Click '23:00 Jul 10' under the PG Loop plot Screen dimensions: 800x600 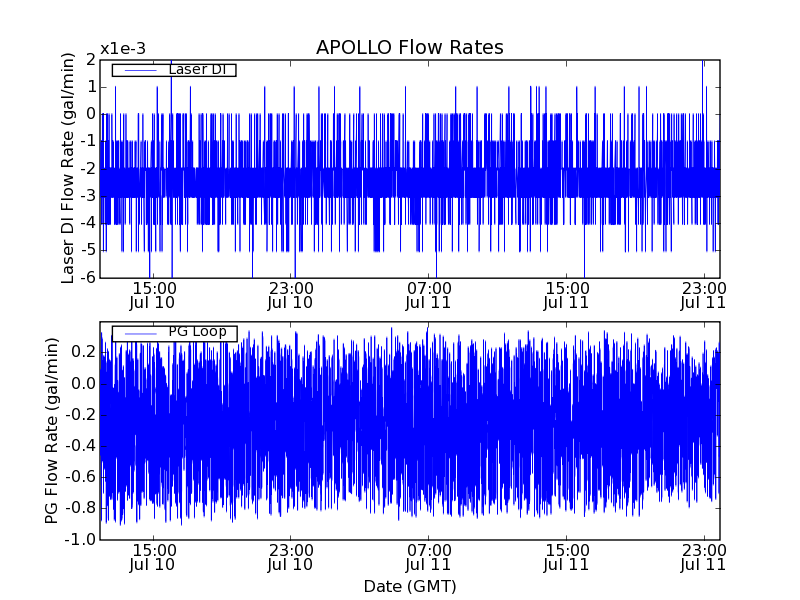[x=290, y=558]
